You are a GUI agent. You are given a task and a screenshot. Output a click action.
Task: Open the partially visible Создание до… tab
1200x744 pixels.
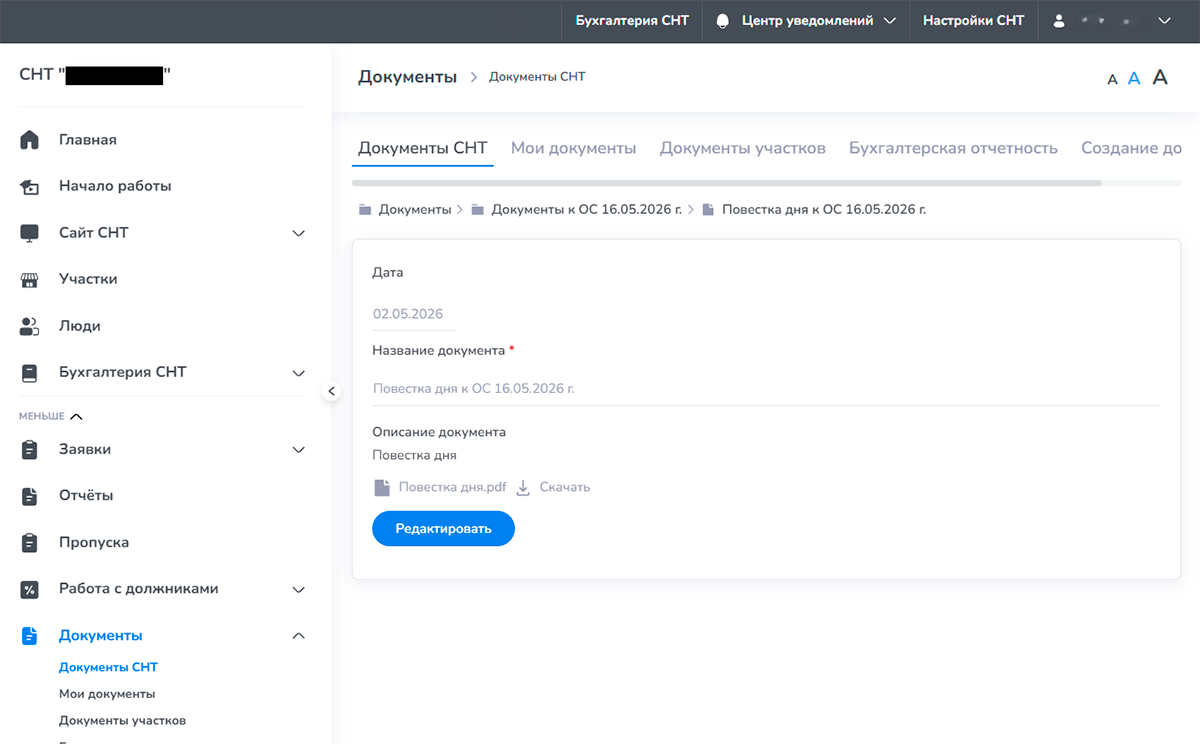[1131, 148]
